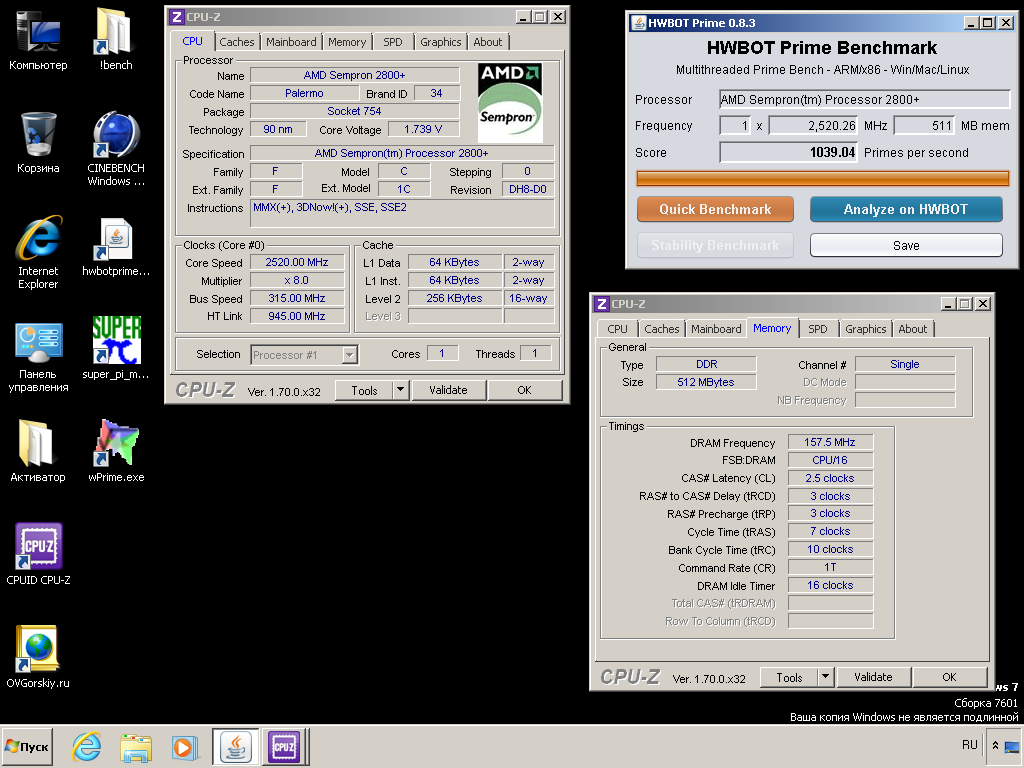Open the Активатор folder icon
Viewport: 1024px width, 768px height.
(38, 452)
